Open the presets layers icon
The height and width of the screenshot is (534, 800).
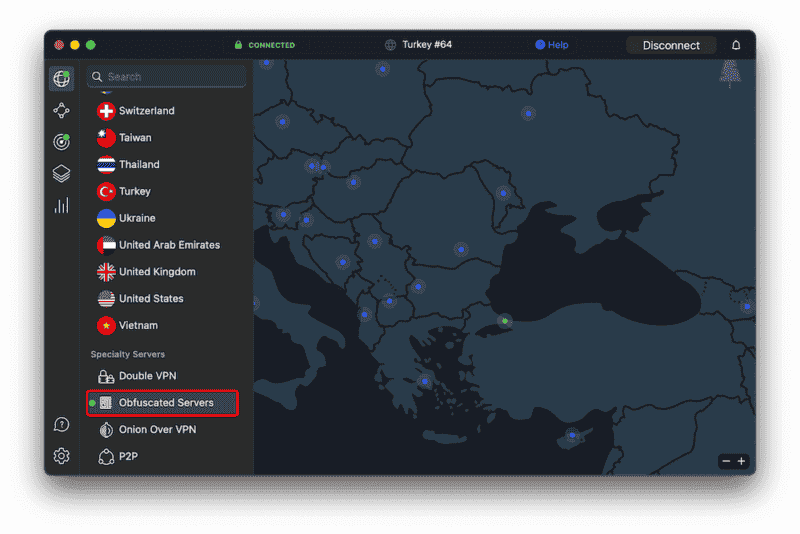(62, 173)
